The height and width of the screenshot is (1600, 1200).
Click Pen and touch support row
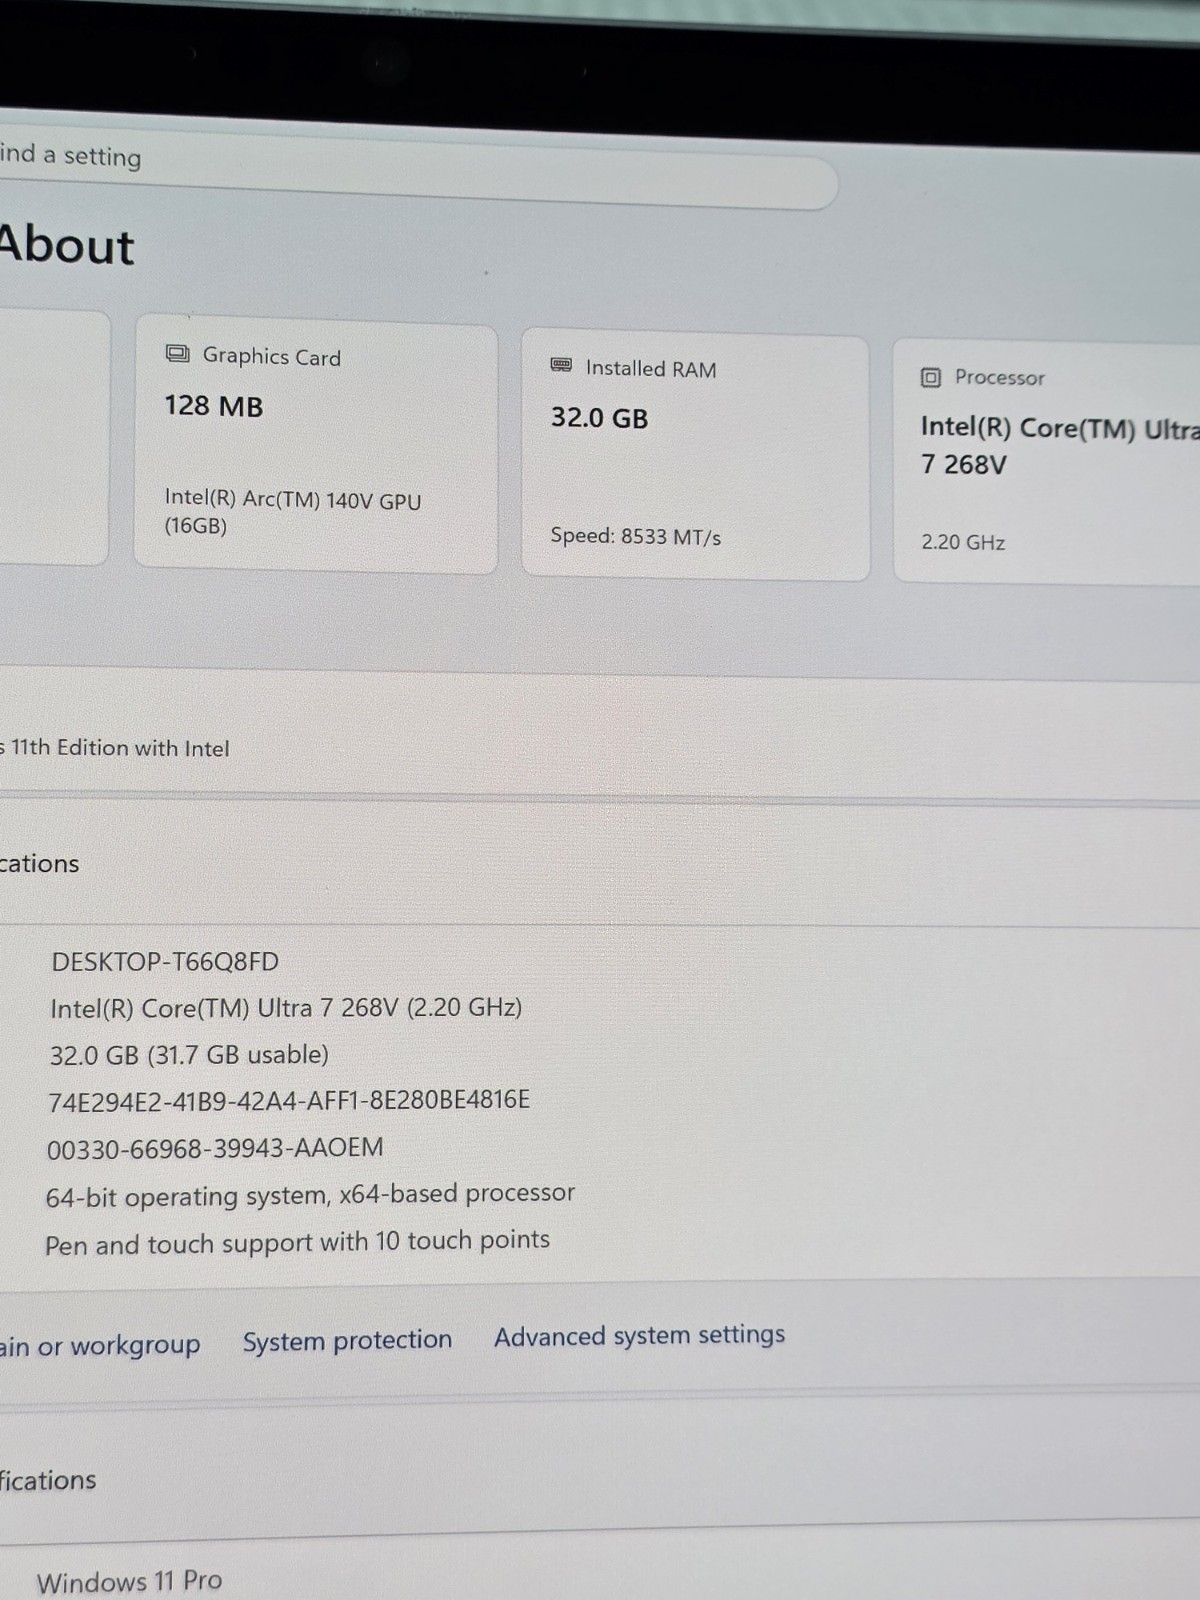[297, 1243]
